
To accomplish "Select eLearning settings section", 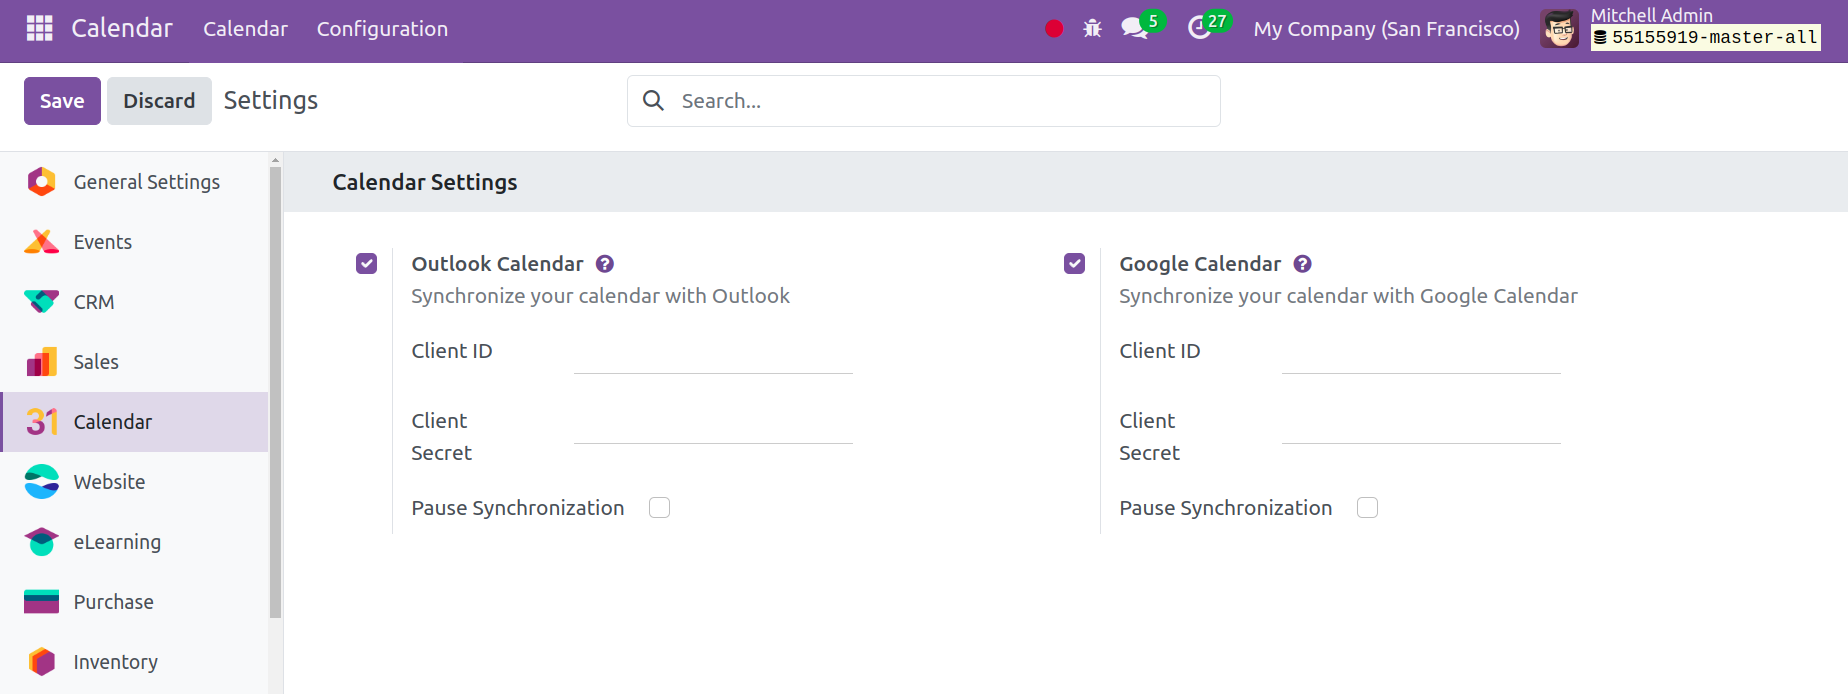I will click(x=135, y=542).
